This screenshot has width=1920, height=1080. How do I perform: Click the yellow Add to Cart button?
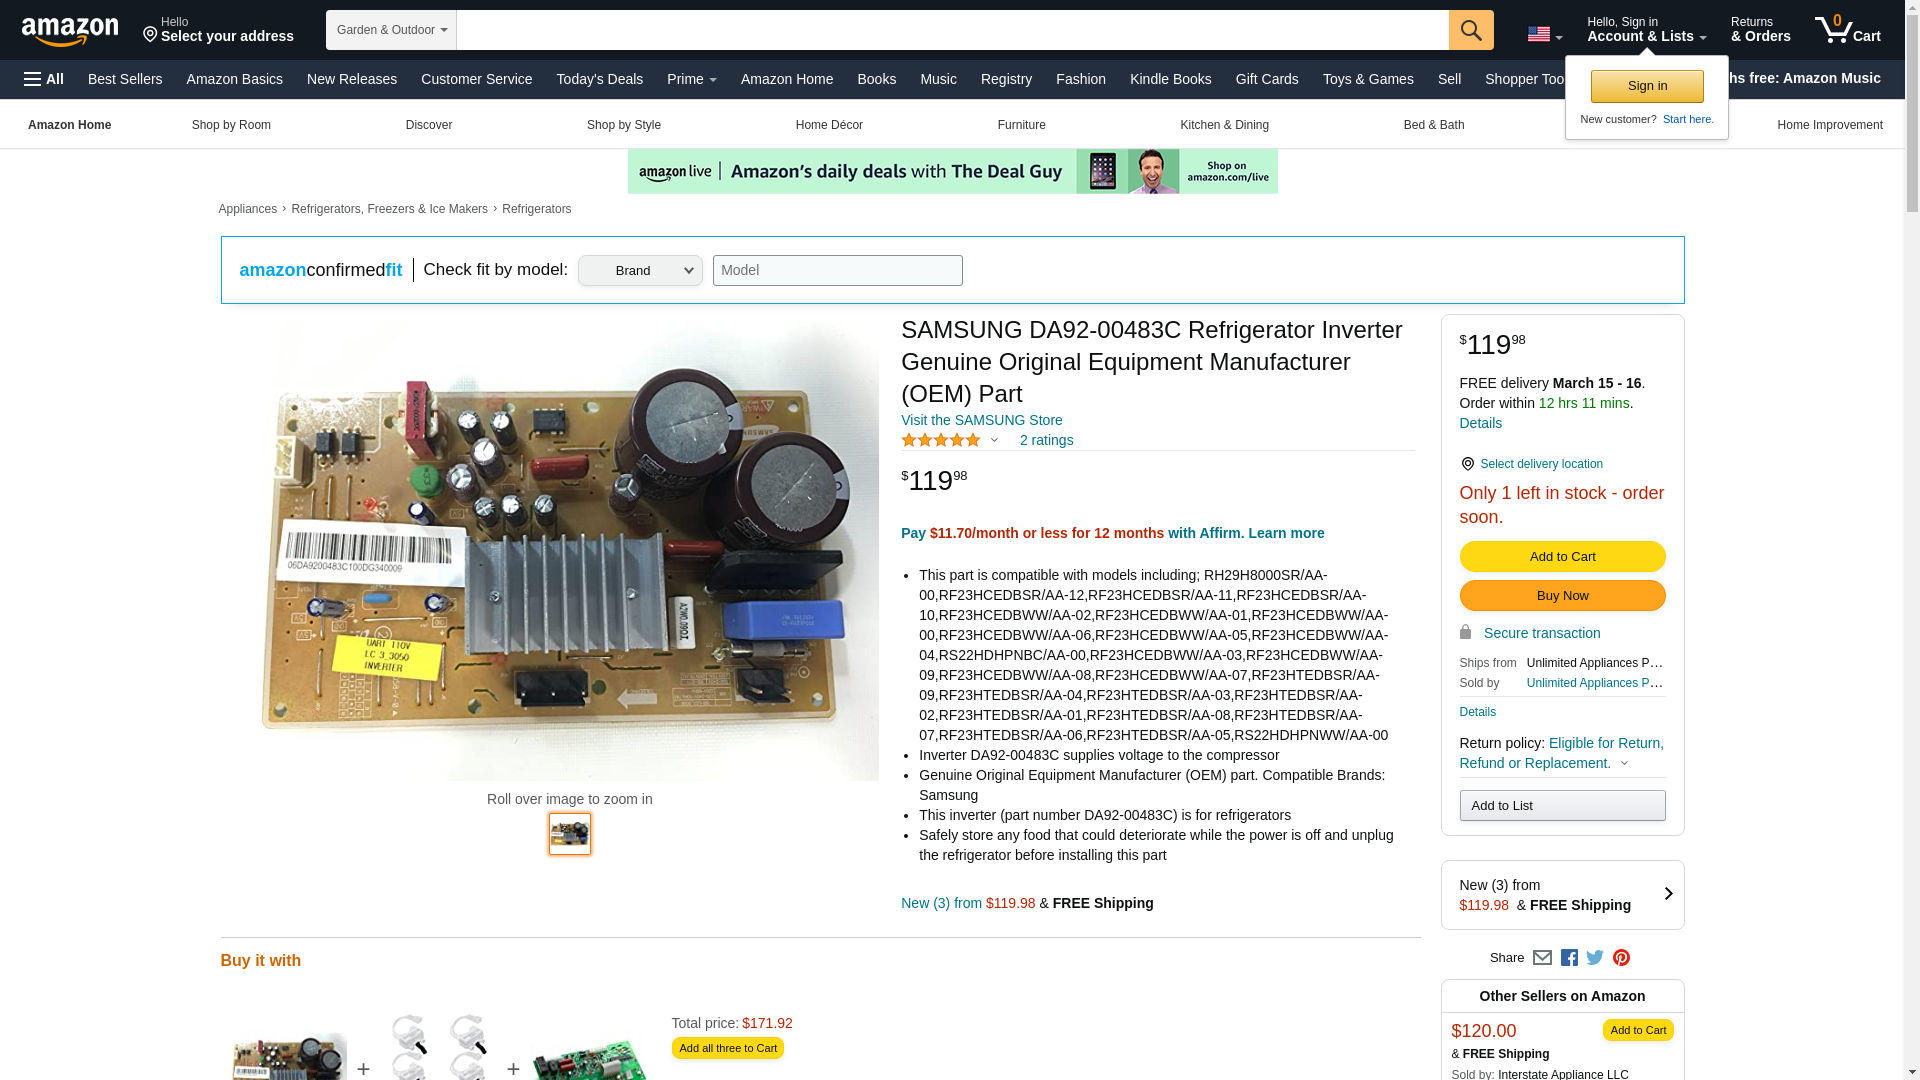click(1562, 557)
